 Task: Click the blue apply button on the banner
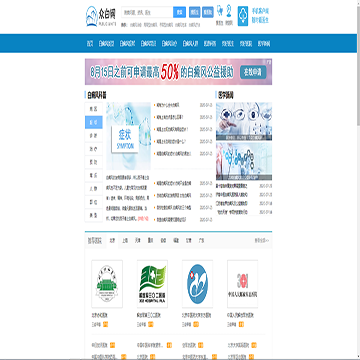point(253,72)
